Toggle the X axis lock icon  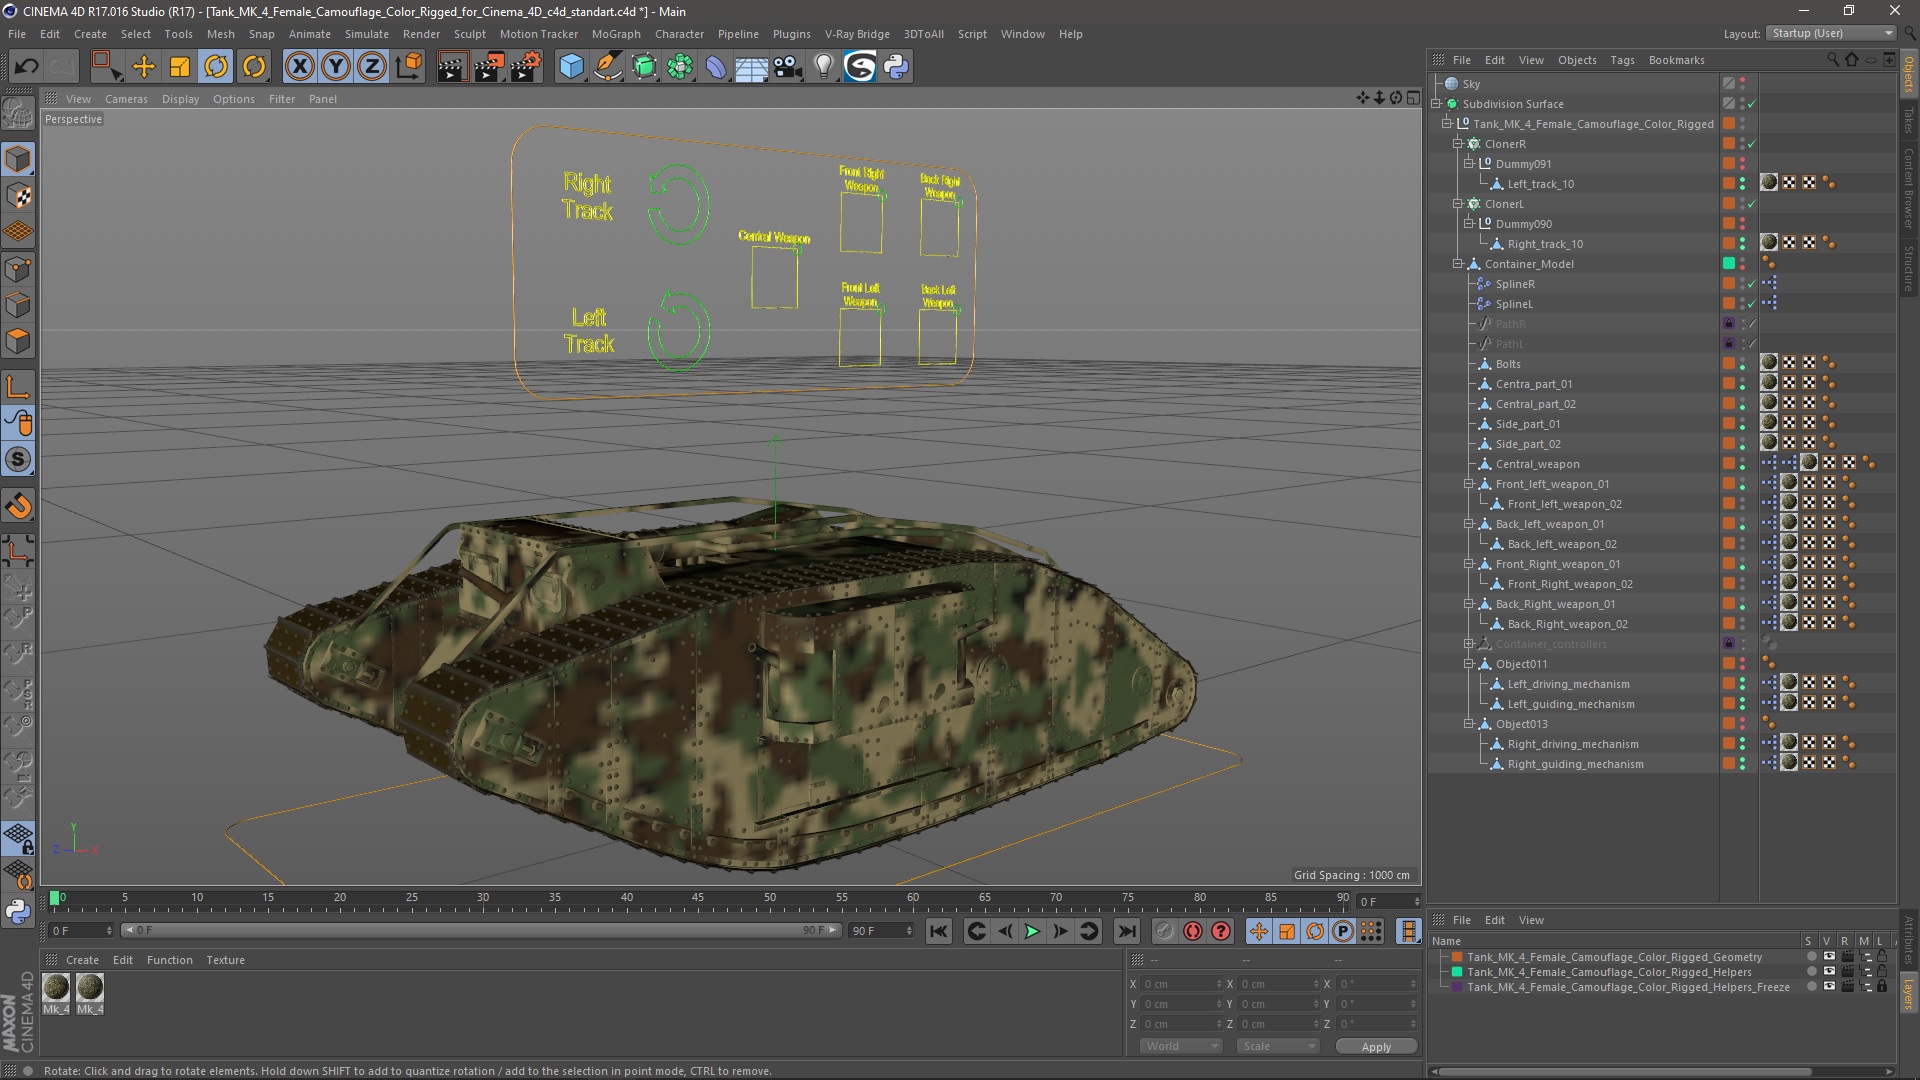click(x=299, y=67)
